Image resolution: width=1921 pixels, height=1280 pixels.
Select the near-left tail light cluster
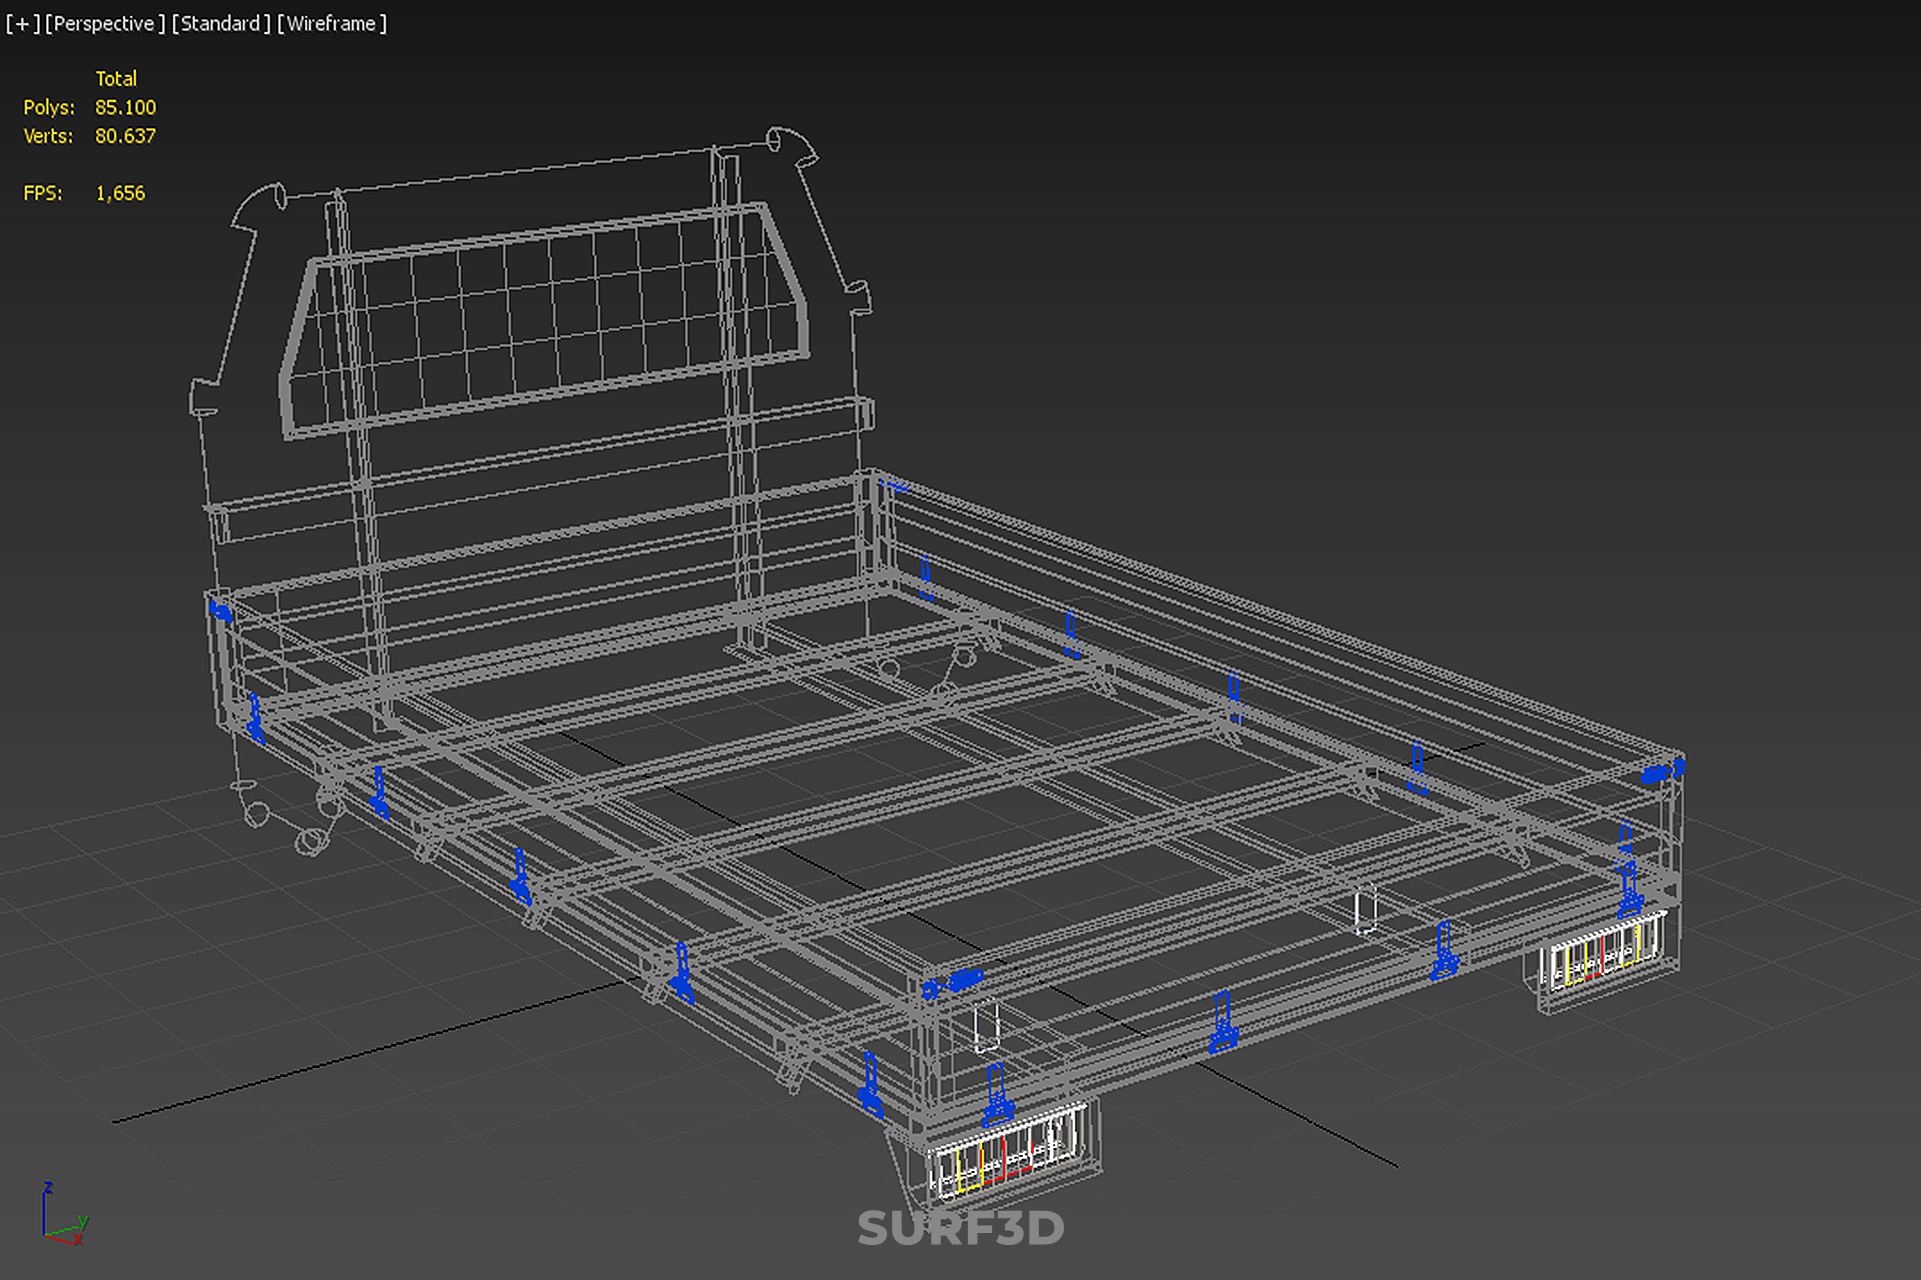point(1006,1153)
